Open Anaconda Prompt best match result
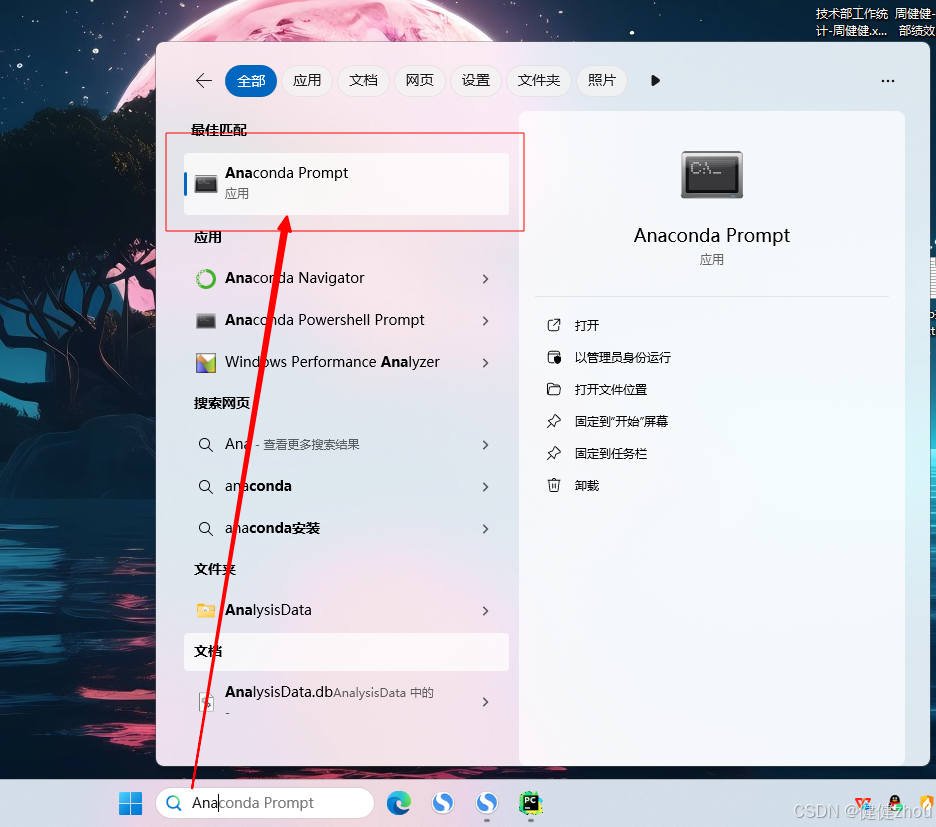The width and height of the screenshot is (936, 827). pyautogui.click(x=346, y=183)
